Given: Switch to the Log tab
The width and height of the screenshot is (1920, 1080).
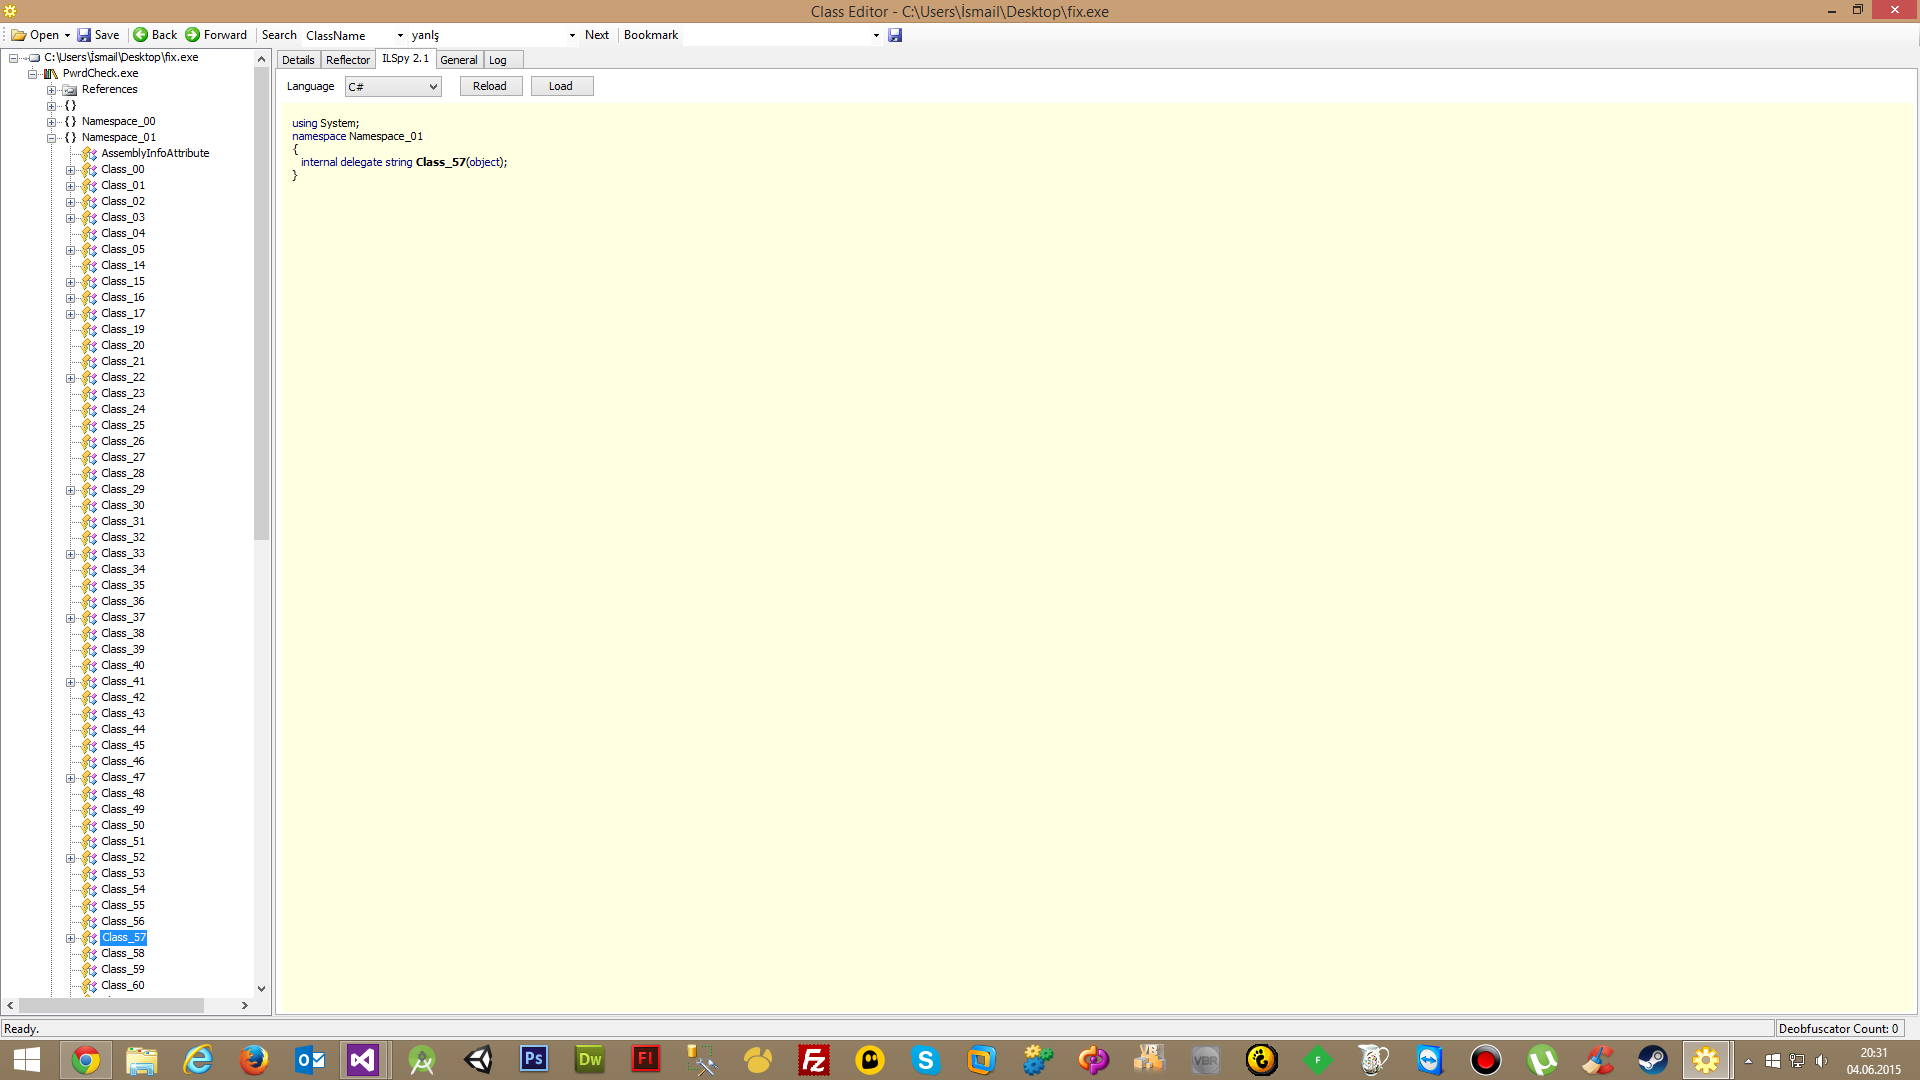Looking at the screenshot, I should [x=497, y=60].
